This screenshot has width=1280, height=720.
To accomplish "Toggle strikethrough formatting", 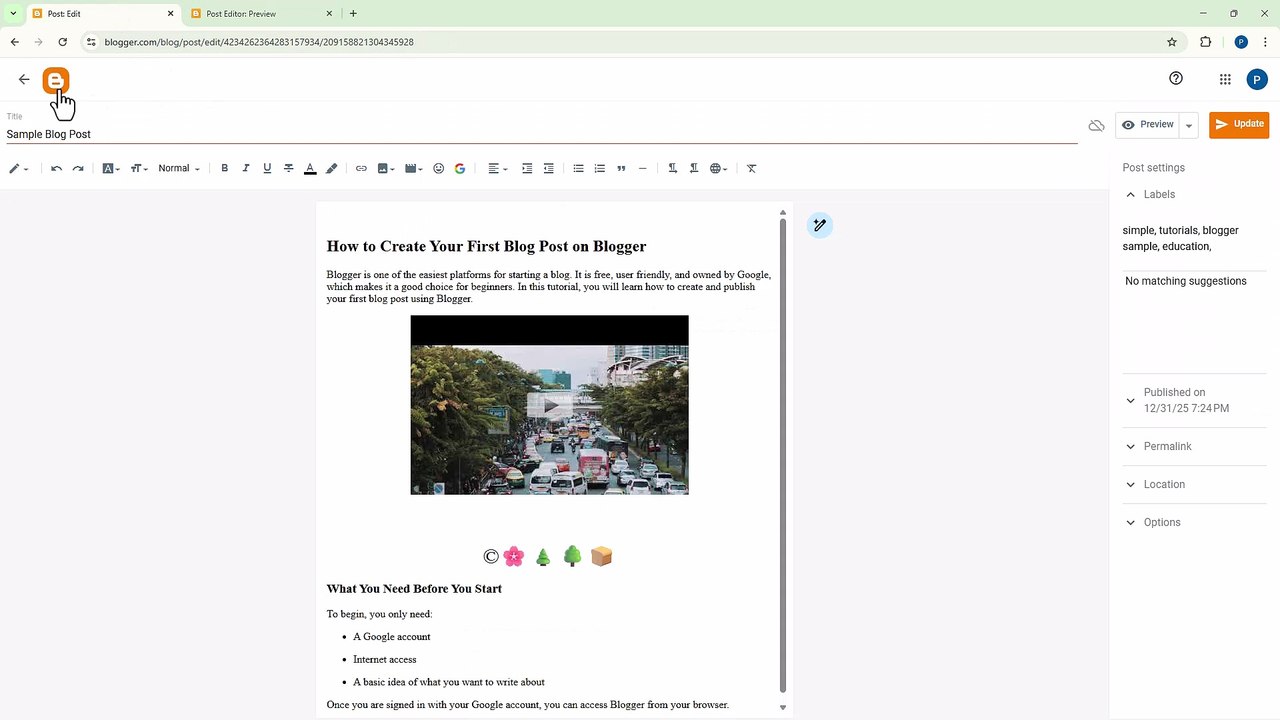I will [289, 168].
